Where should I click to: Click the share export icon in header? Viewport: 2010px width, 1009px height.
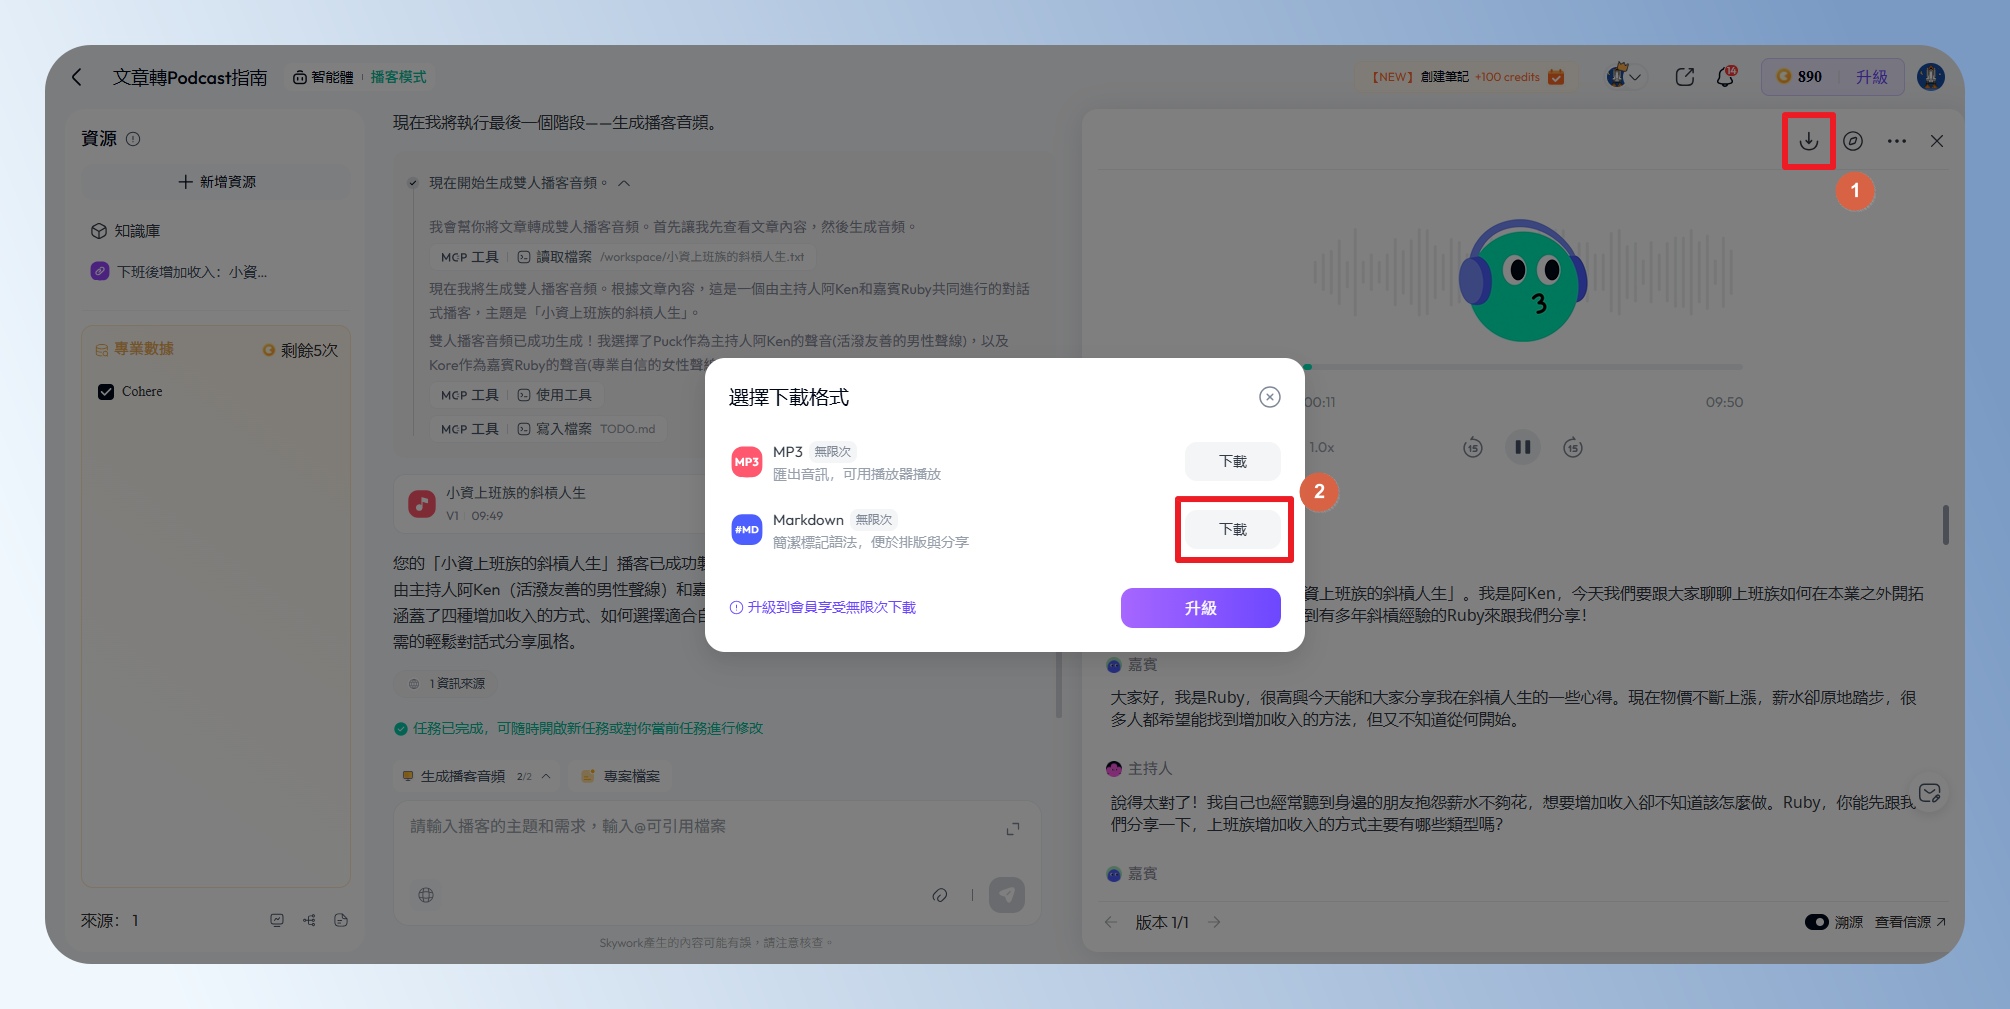click(x=1684, y=77)
